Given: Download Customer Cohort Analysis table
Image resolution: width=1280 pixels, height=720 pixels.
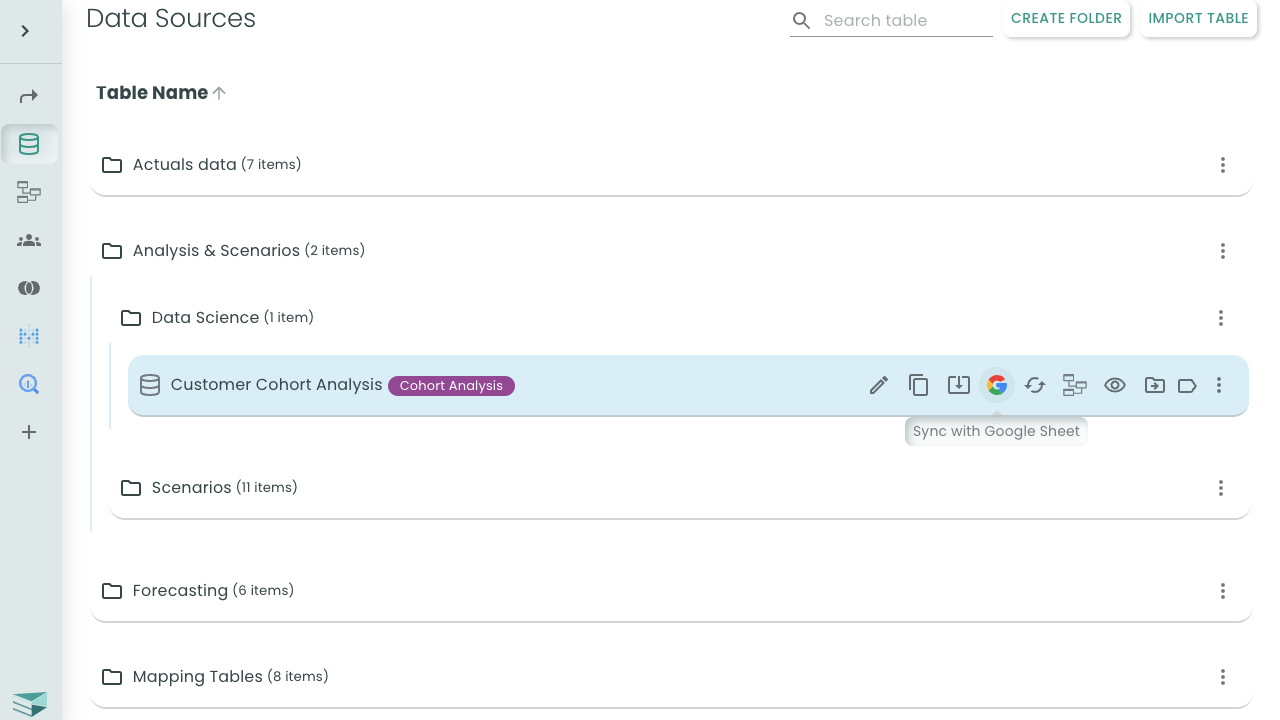Looking at the screenshot, I should (958, 385).
